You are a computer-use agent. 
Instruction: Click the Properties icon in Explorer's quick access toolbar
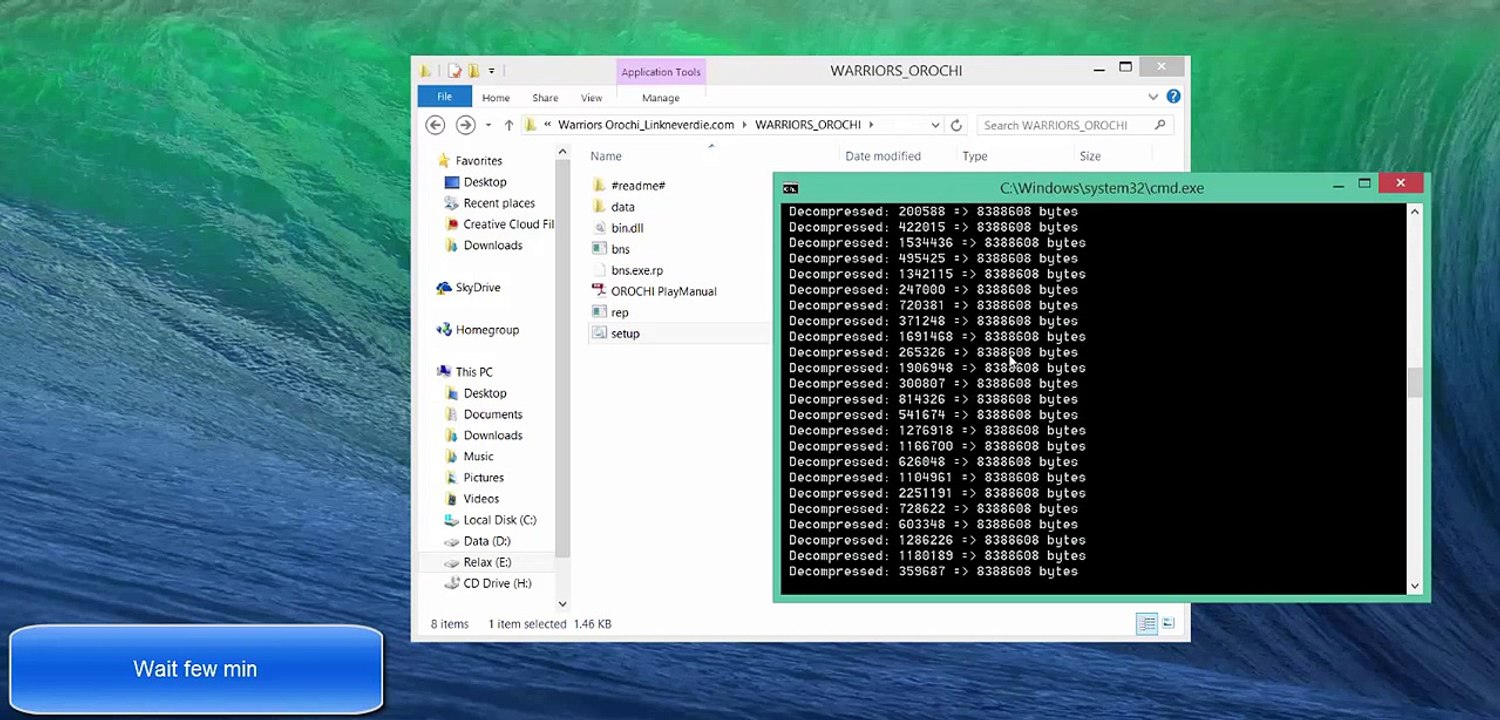point(455,71)
